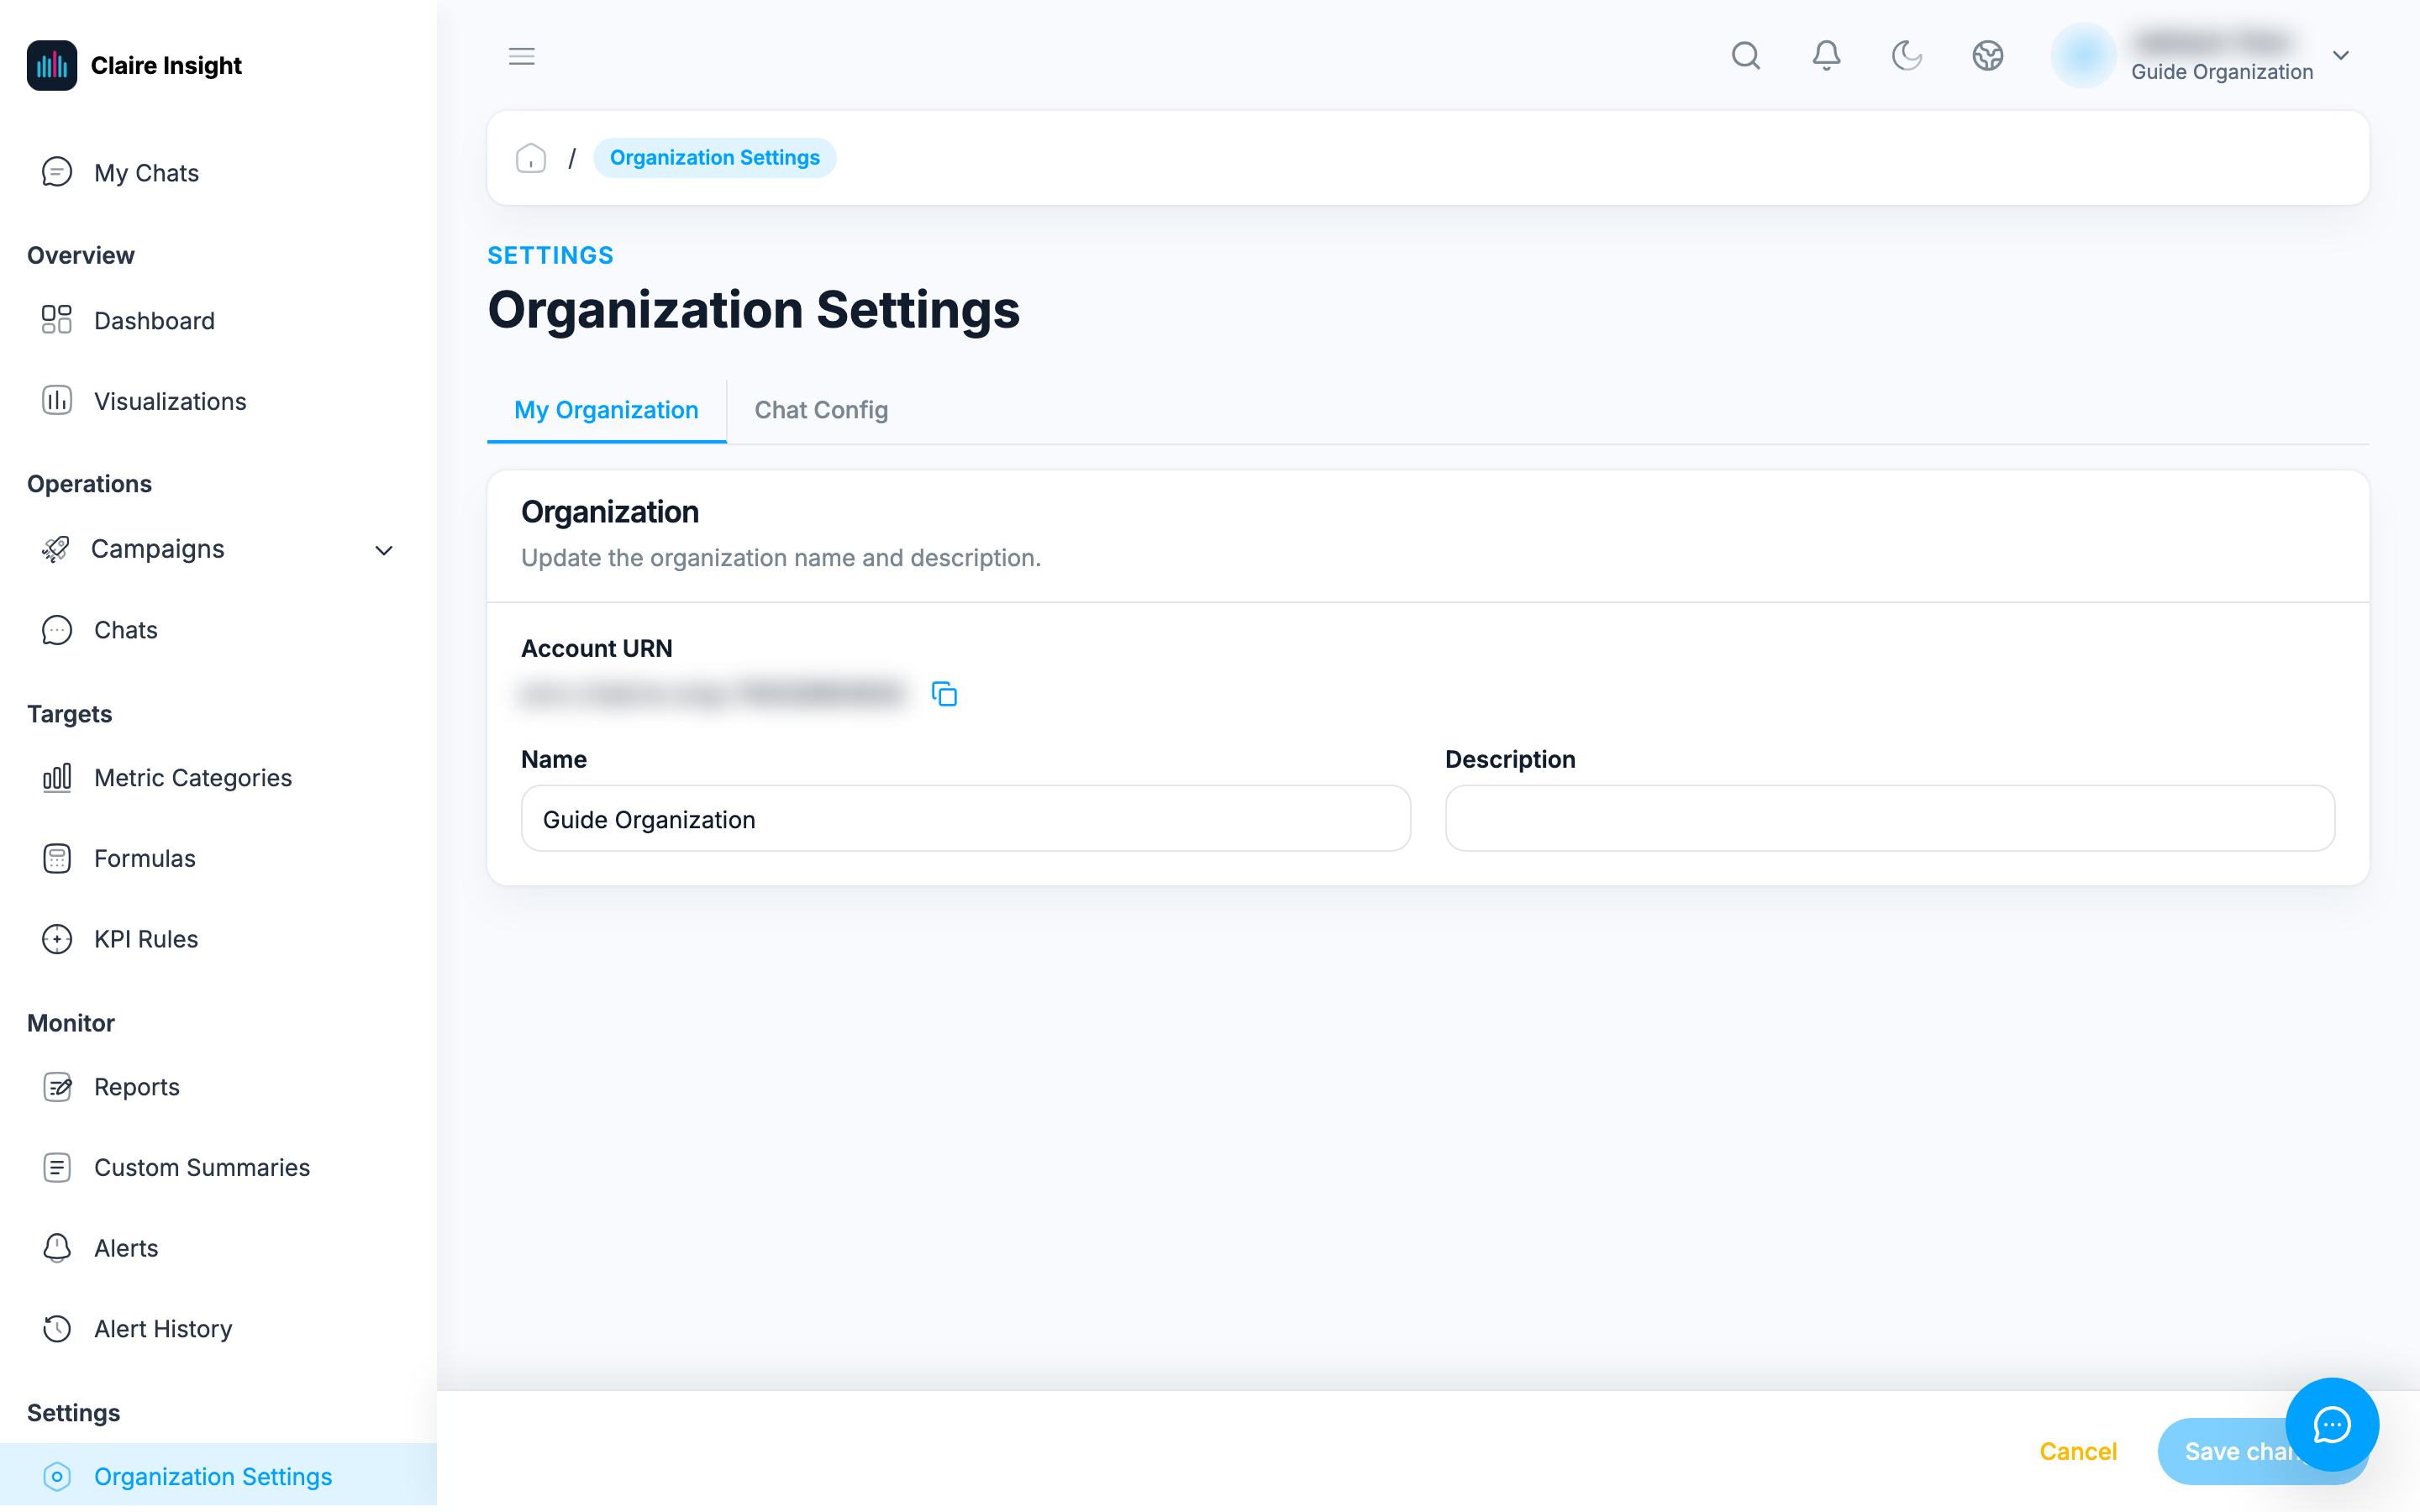Click the Name input field
The width and height of the screenshot is (2420, 1512).
tap(966, 819)
